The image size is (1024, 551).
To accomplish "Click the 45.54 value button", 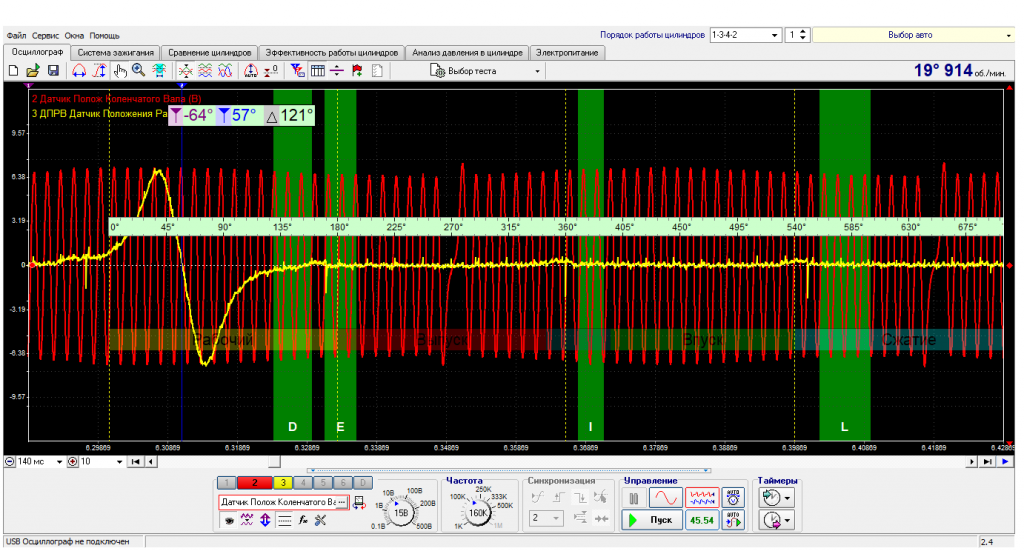I will point(702,520).
